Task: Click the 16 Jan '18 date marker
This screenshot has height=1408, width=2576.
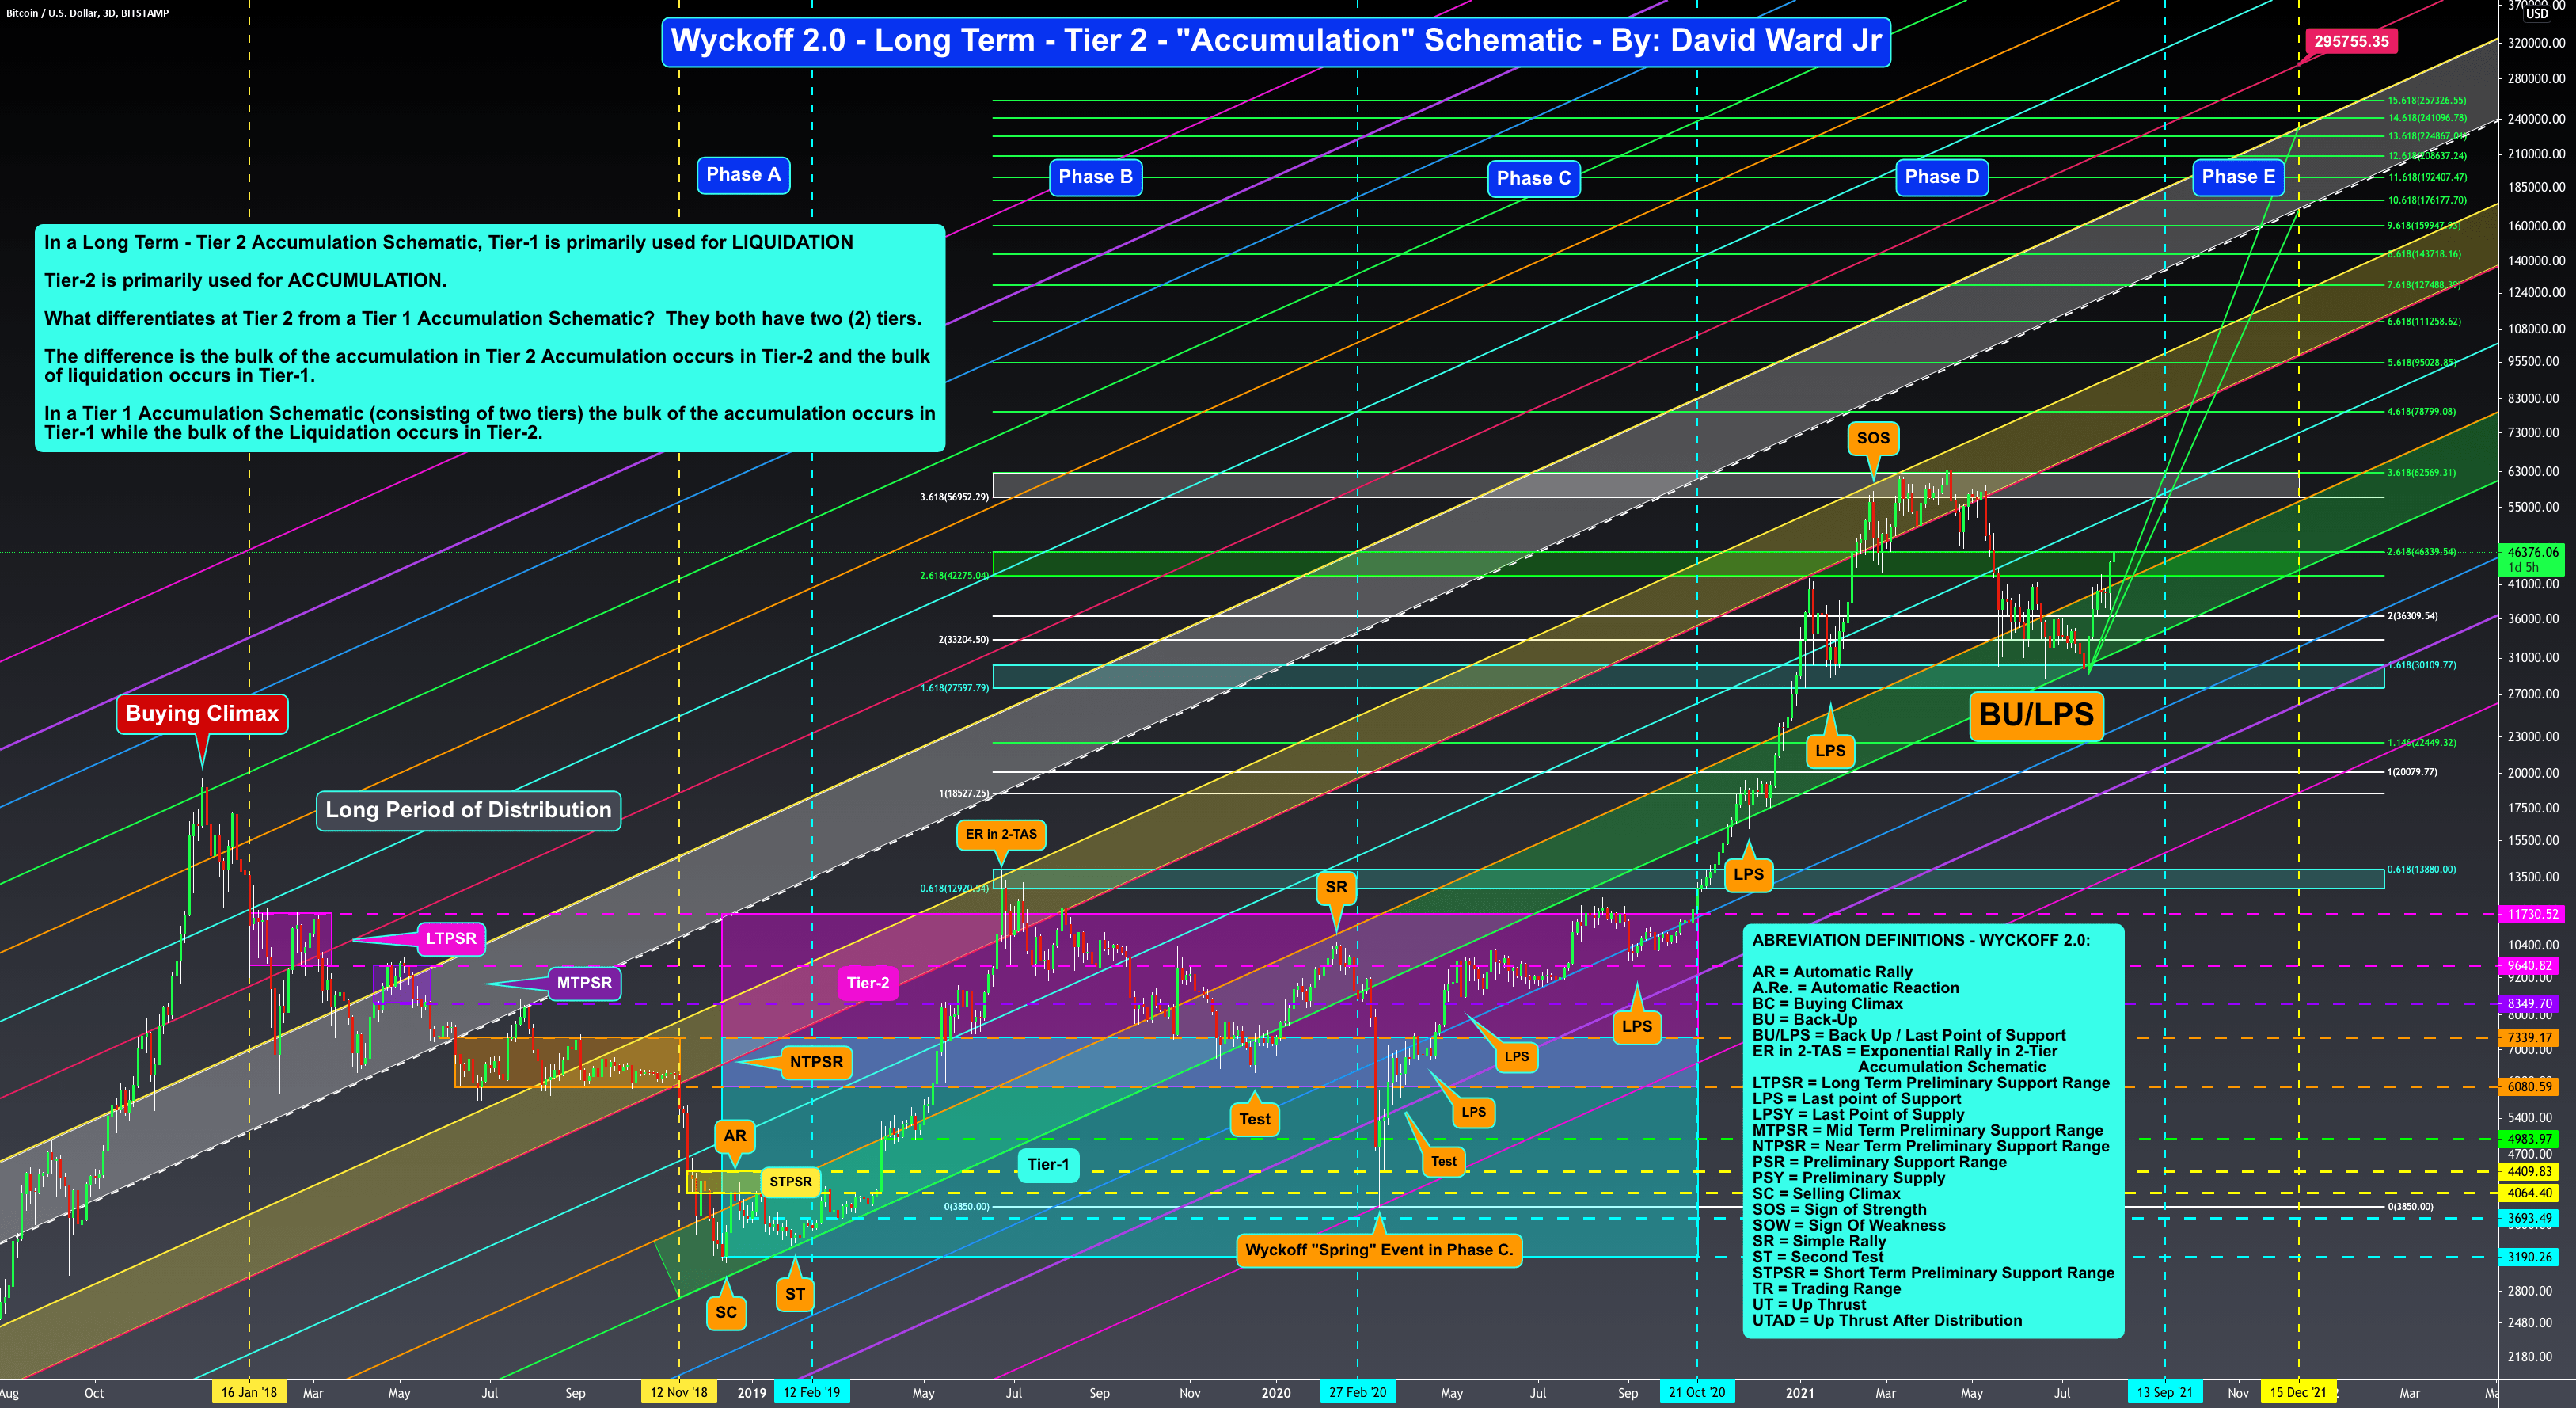Action: tap(249, 1392)
